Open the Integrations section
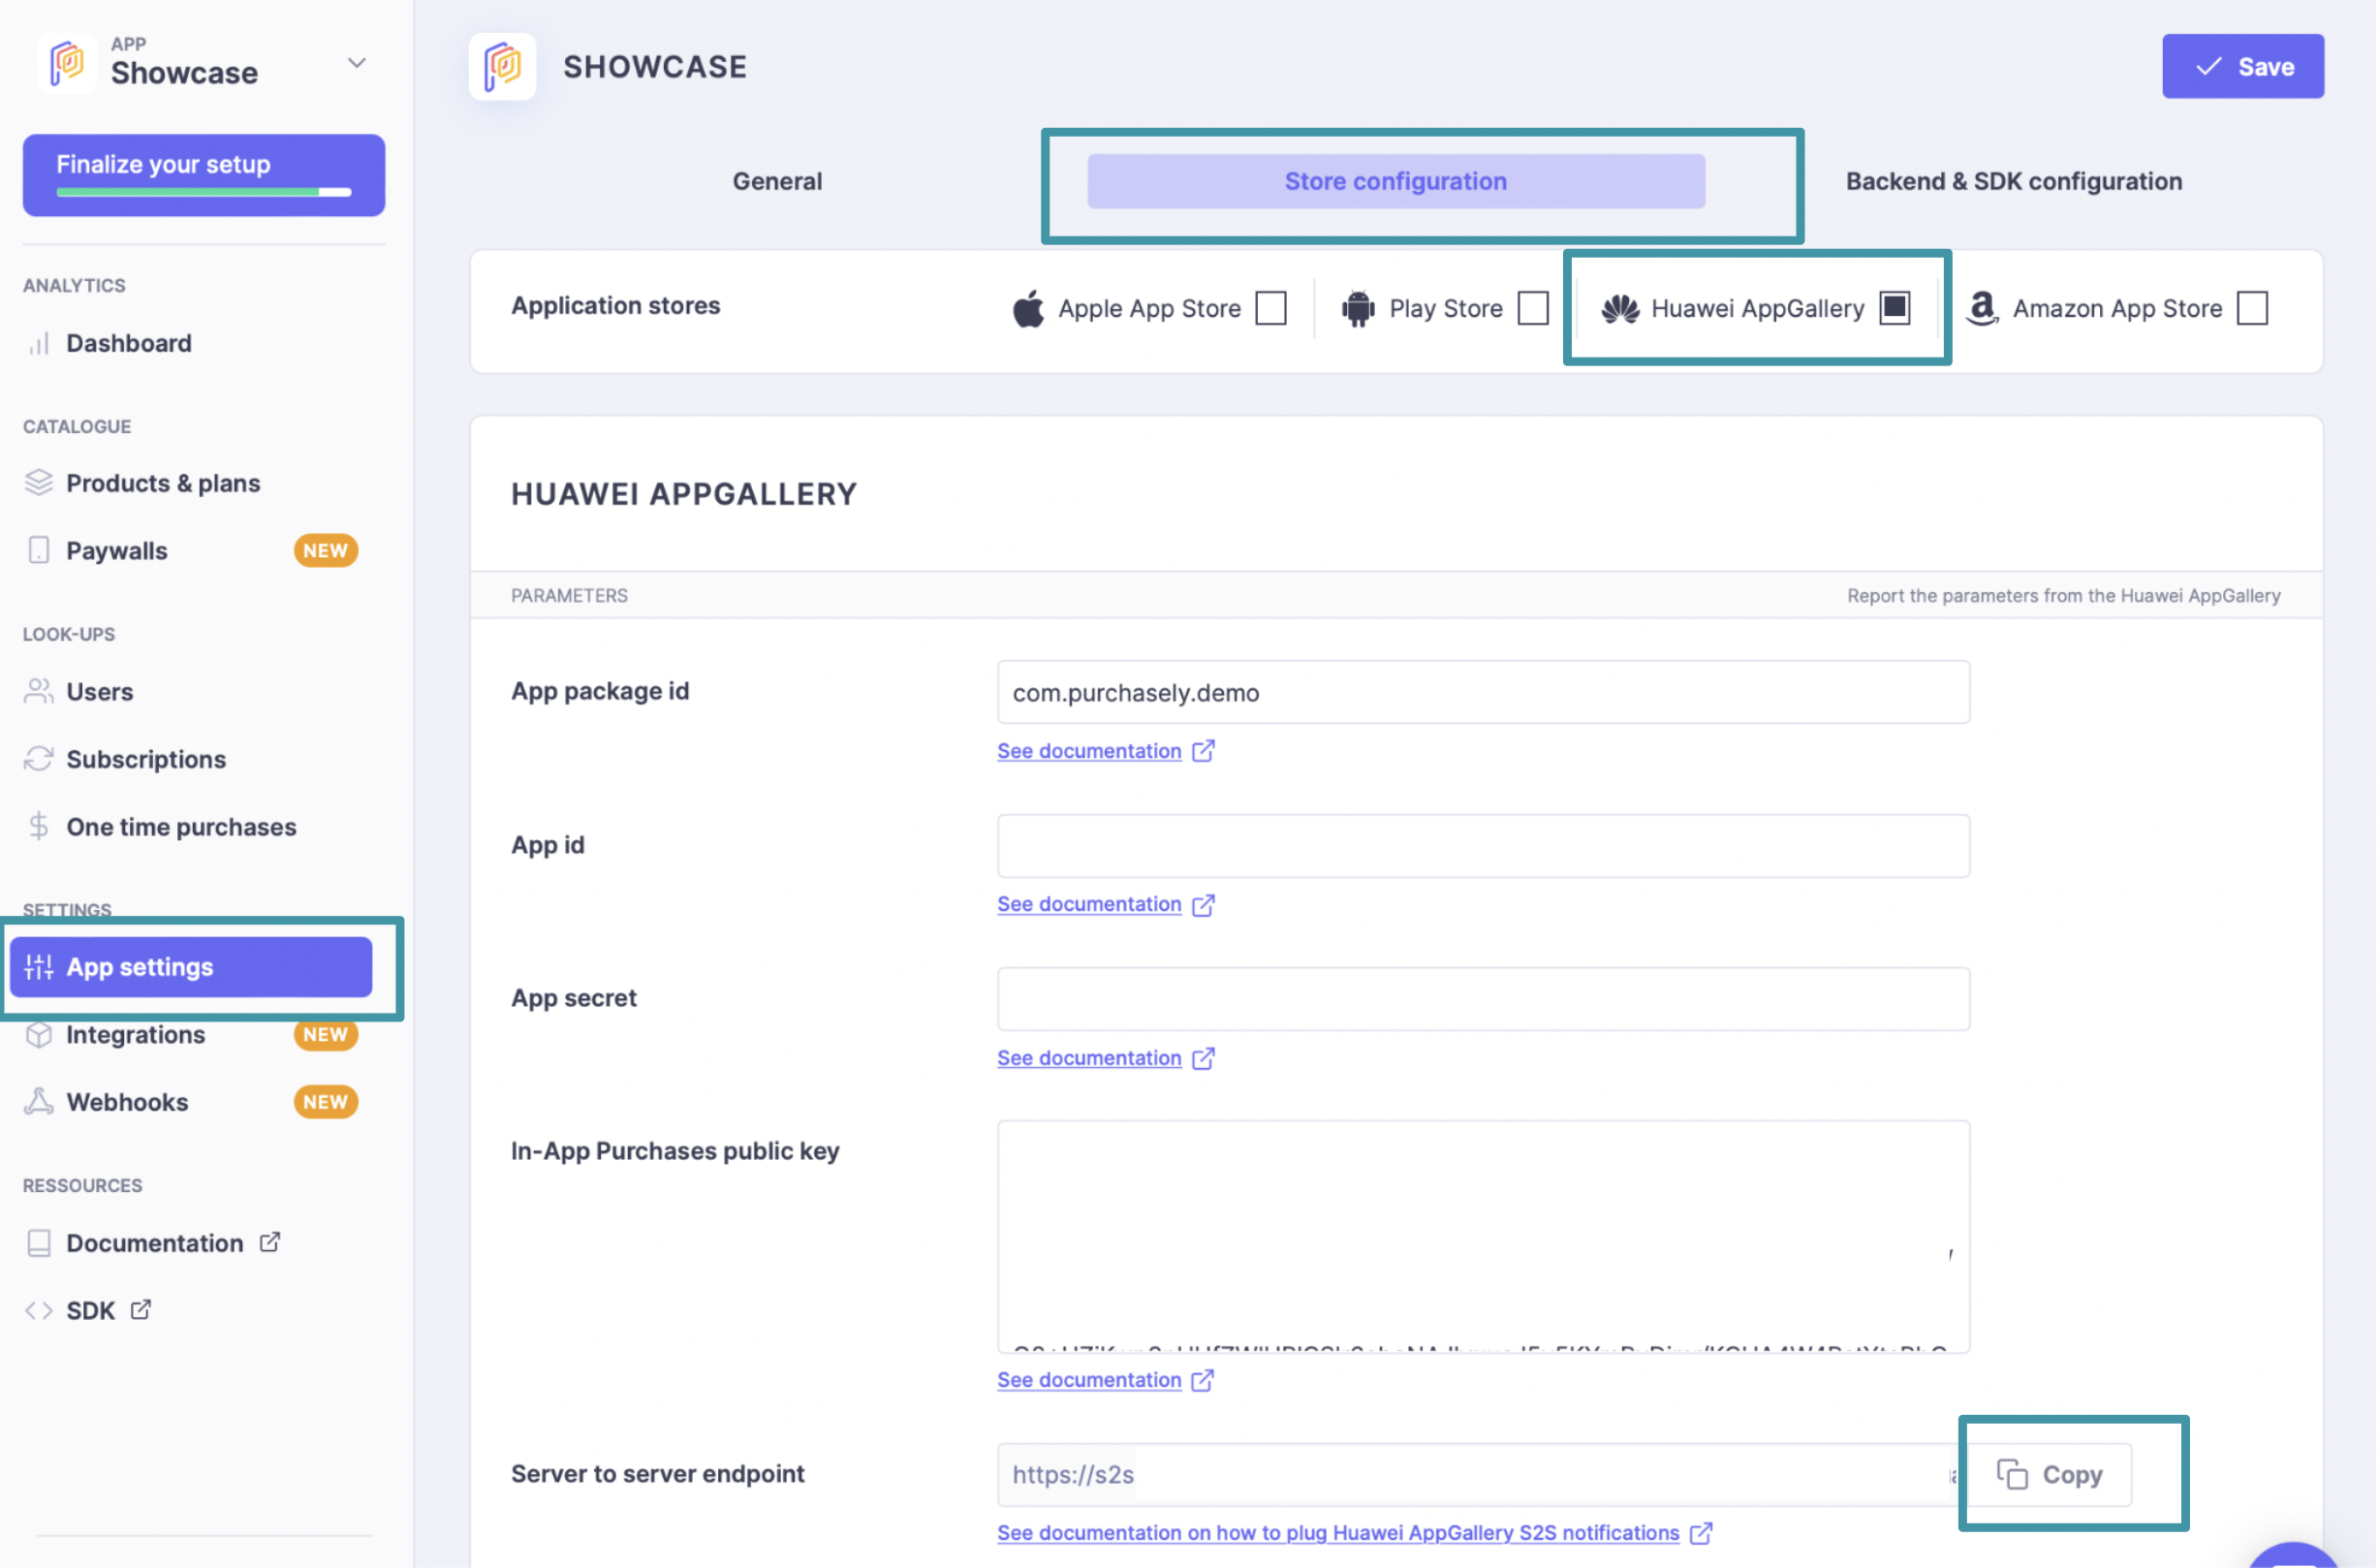This screenshot has width=2380, height=1568. pos(136,1036)
